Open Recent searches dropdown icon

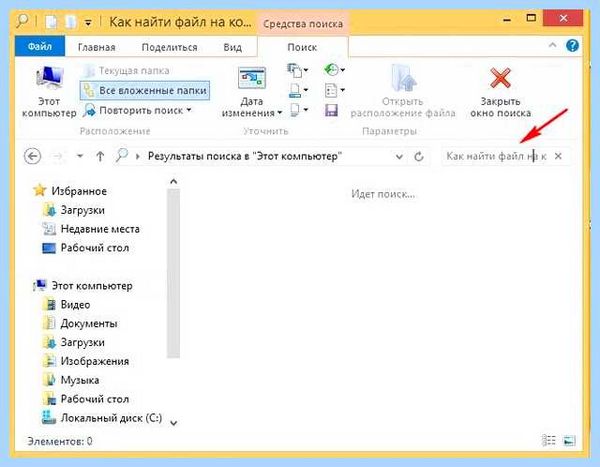[334, 70]
